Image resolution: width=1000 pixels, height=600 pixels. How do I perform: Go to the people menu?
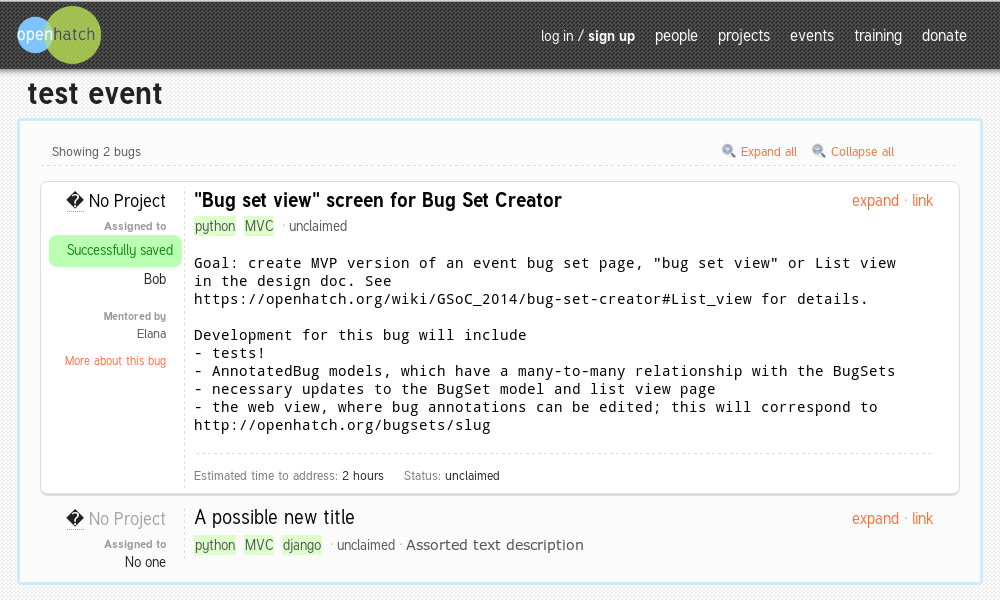tap(676, 36)
